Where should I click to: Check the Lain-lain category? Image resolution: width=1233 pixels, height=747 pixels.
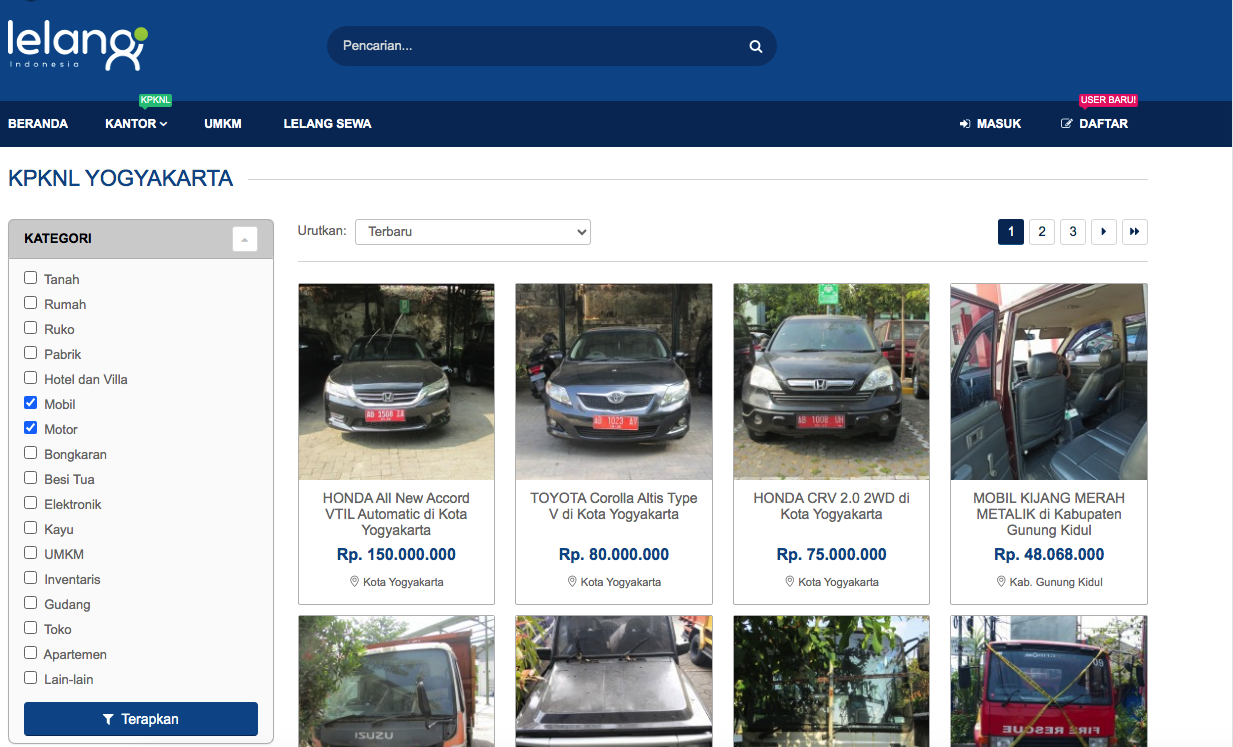[x=31, y=678]
